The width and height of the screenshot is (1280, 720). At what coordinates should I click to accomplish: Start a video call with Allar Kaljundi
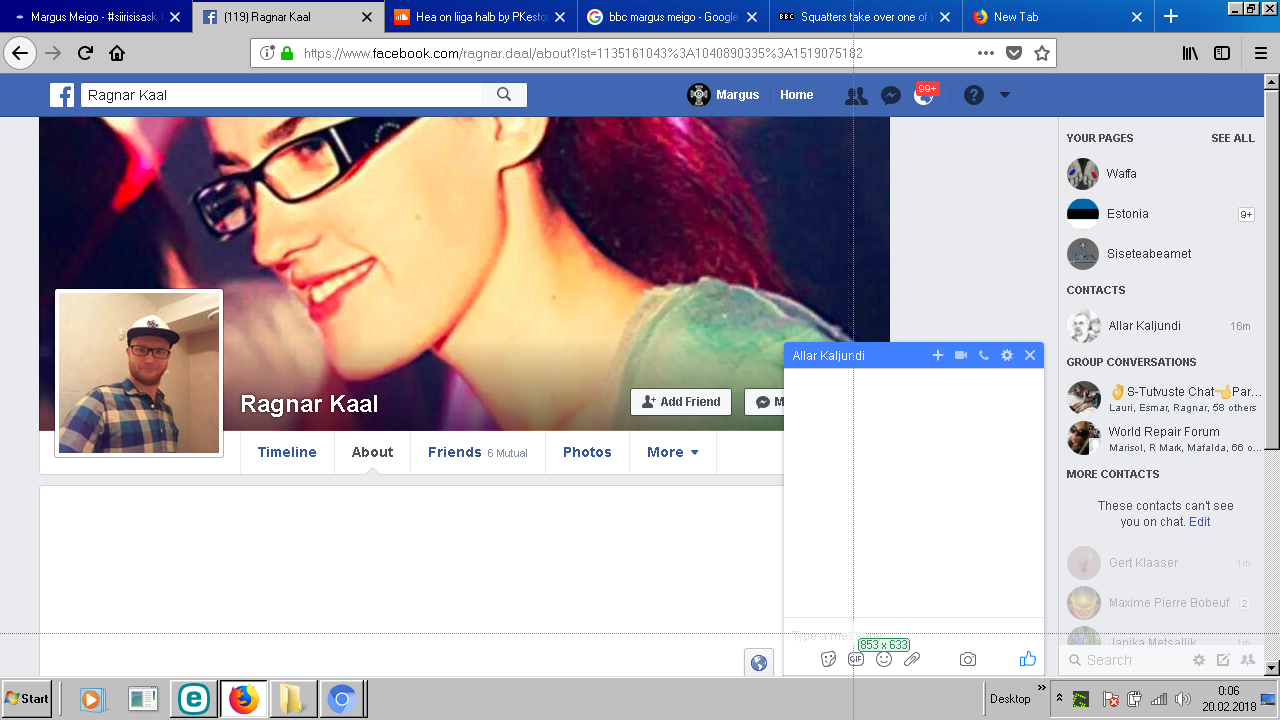[961, 355]
